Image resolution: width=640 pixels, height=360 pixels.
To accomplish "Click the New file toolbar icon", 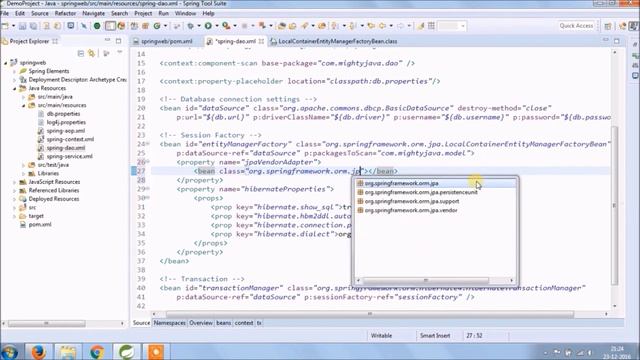I will [5, 26].
